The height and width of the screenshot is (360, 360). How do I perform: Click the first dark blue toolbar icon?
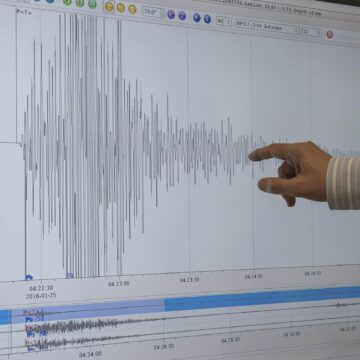pos(197,18)
